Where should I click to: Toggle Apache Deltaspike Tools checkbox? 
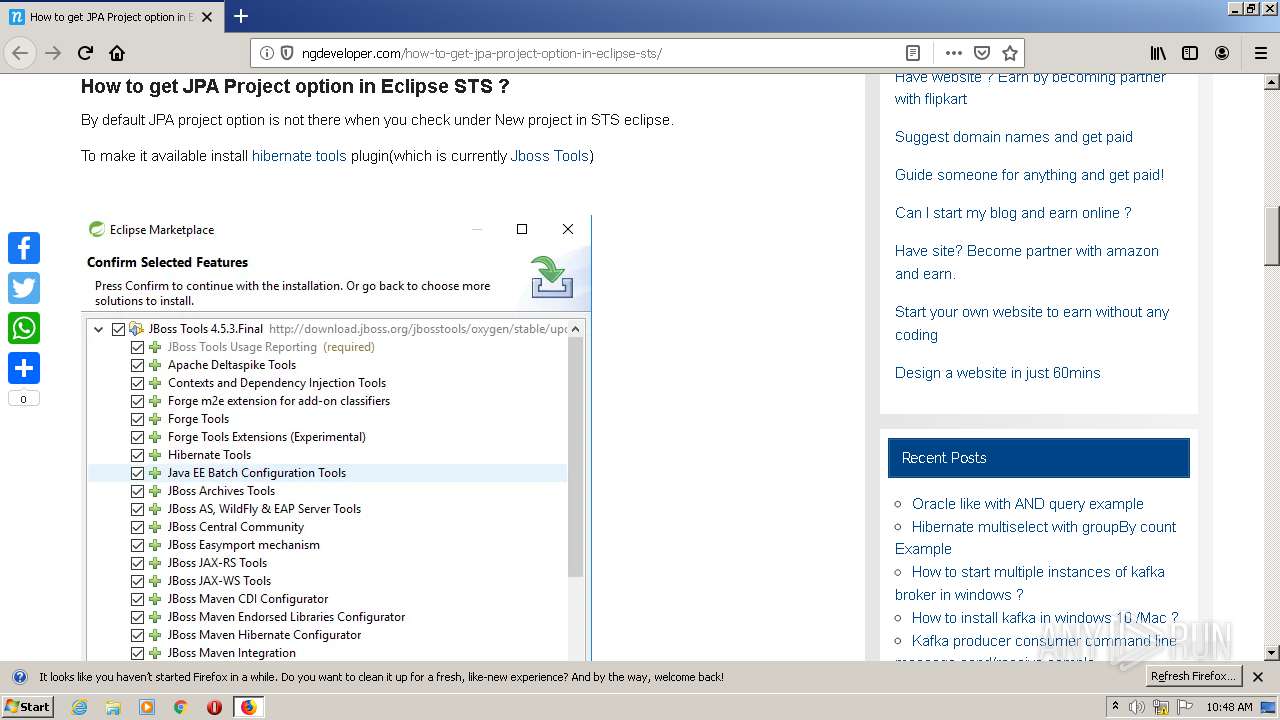pos(138,365)
